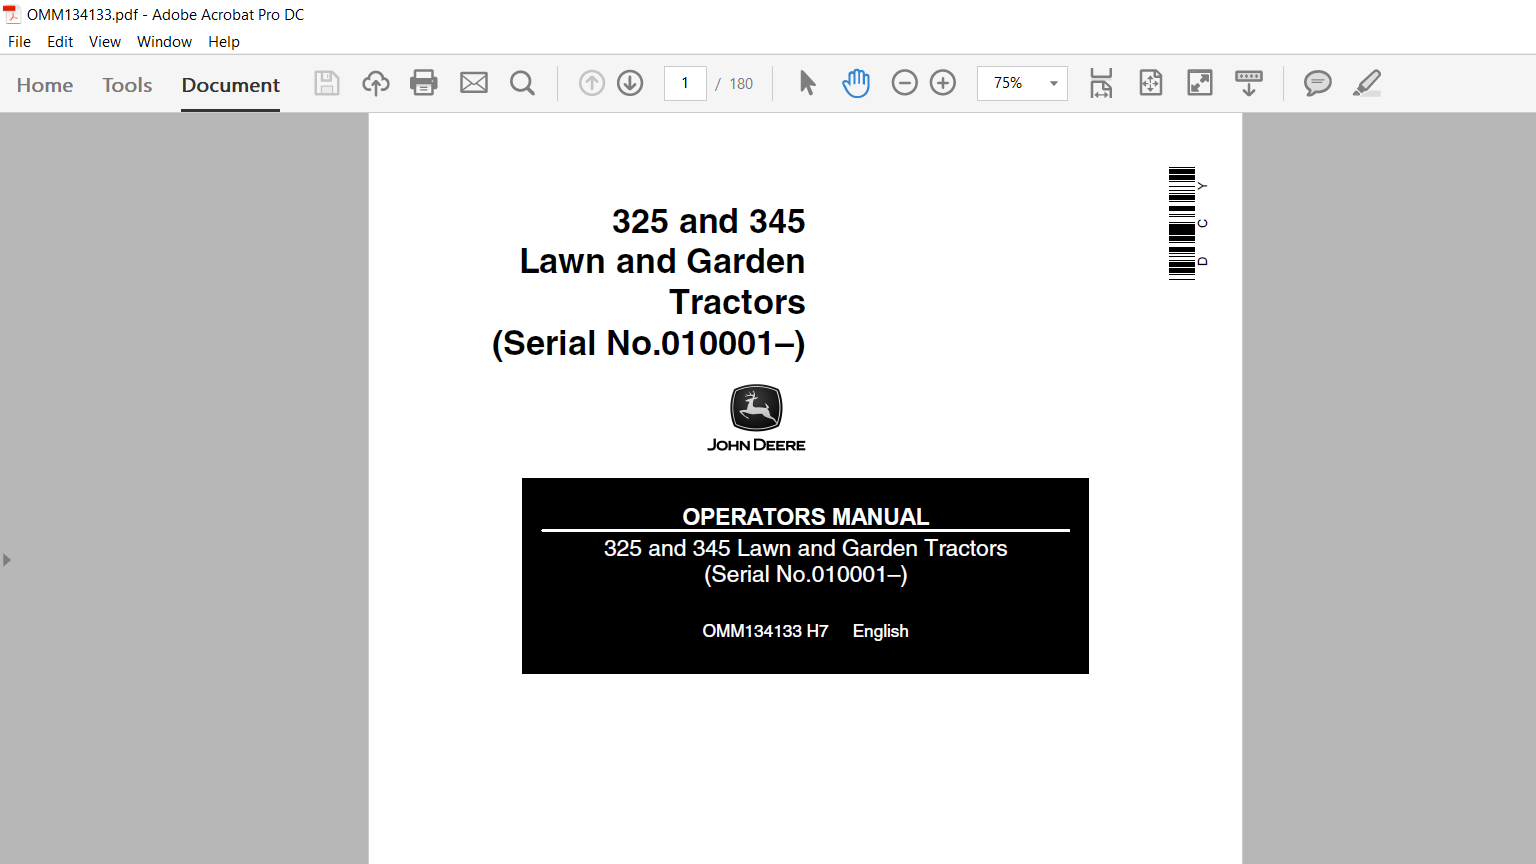Click the OPERATORS MANUAL heading text
The width and height of the screenshot is (1536, 864).
806,517
